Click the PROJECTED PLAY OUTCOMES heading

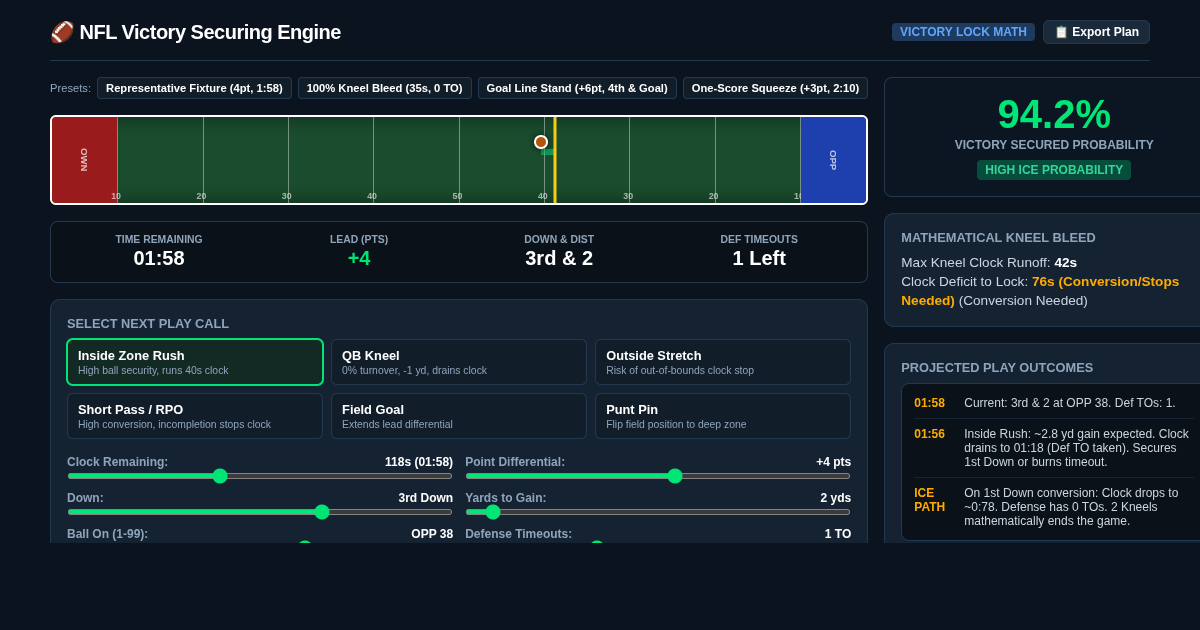[x=997, y=368]
